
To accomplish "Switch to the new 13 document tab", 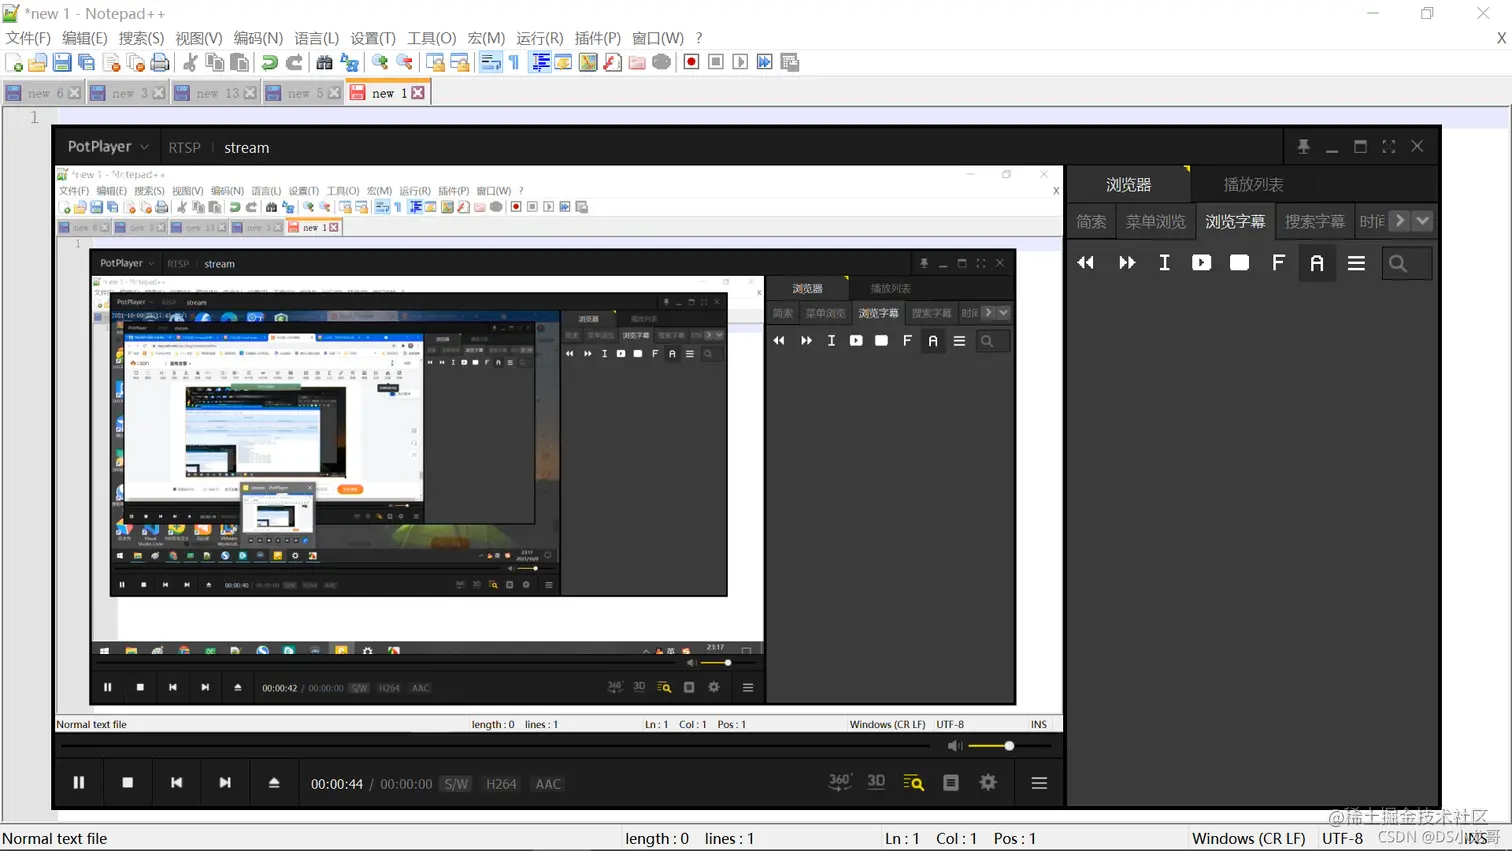I will pyautogui.click(x=216, y=93).
